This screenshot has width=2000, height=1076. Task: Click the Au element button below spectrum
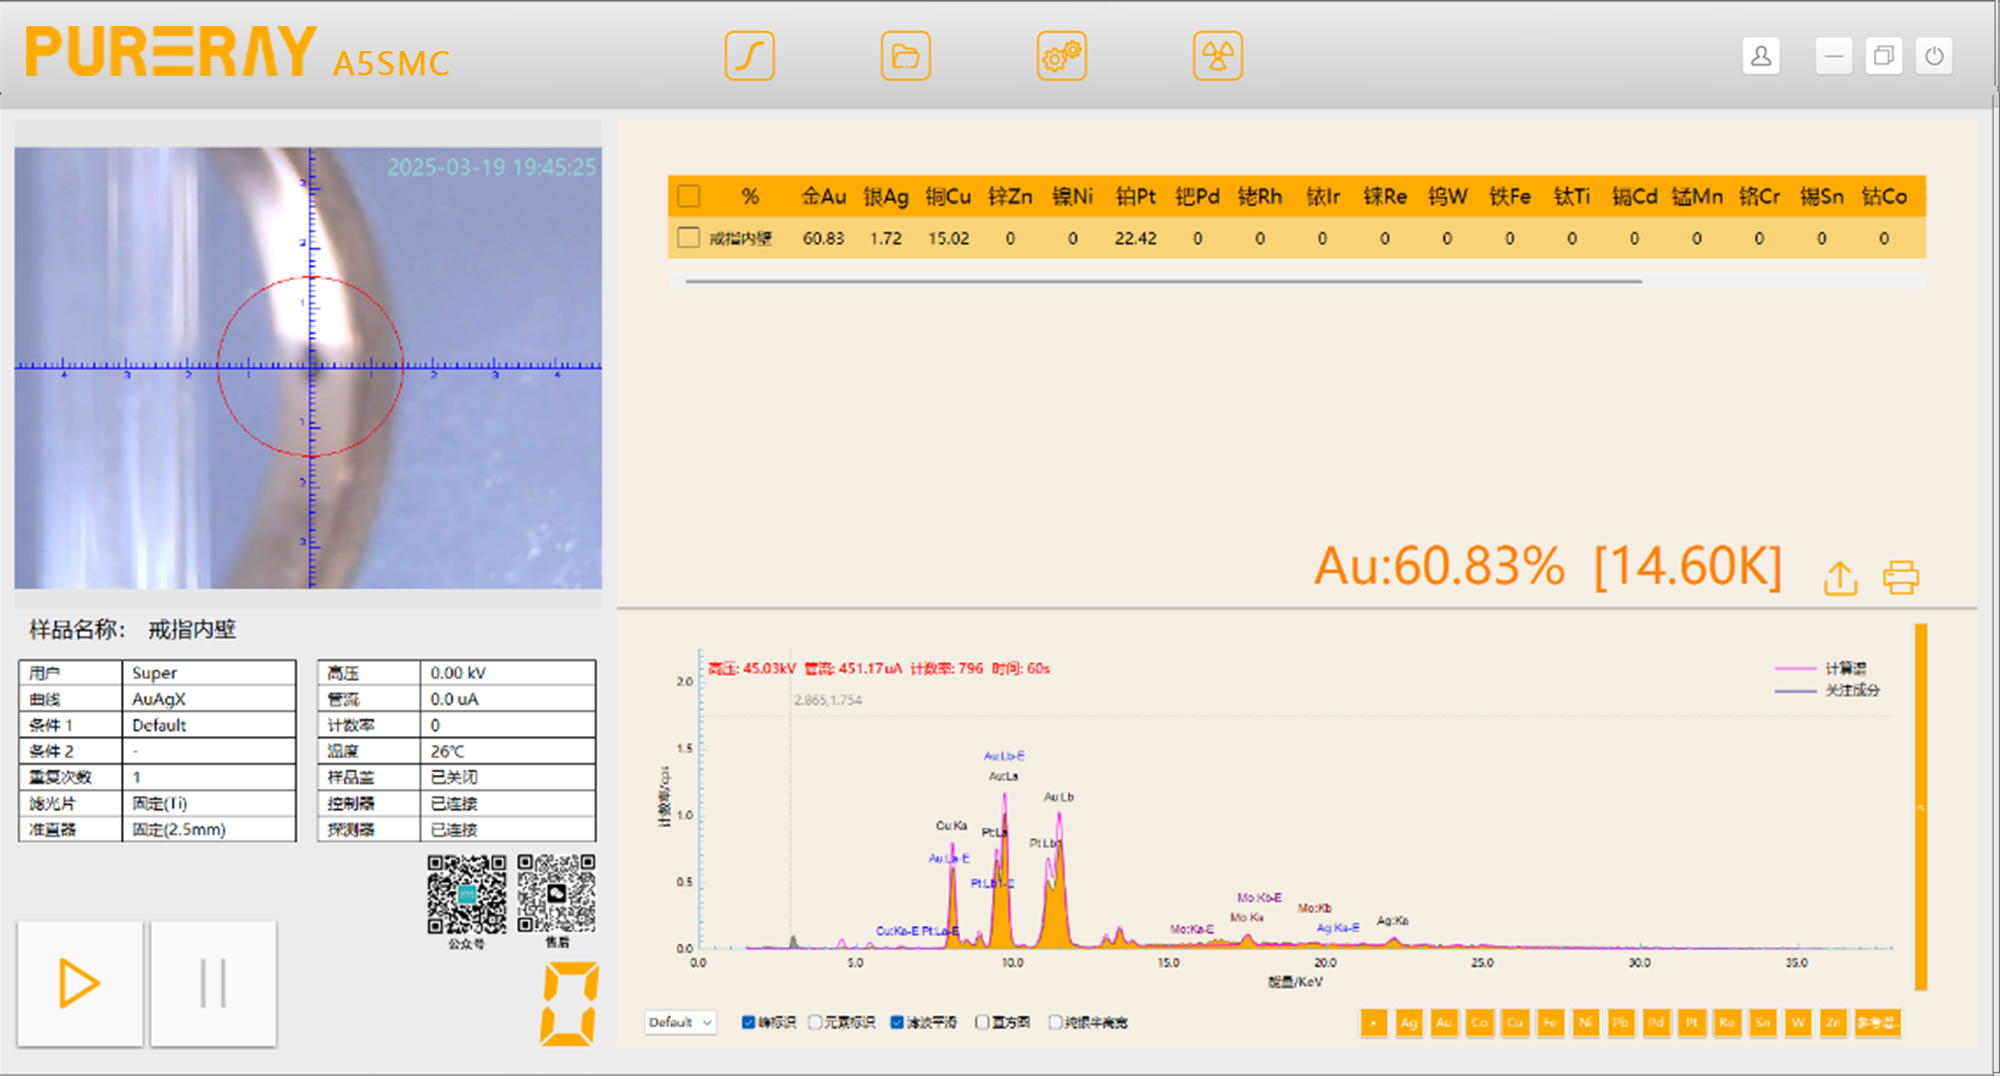(1443, 1022)
